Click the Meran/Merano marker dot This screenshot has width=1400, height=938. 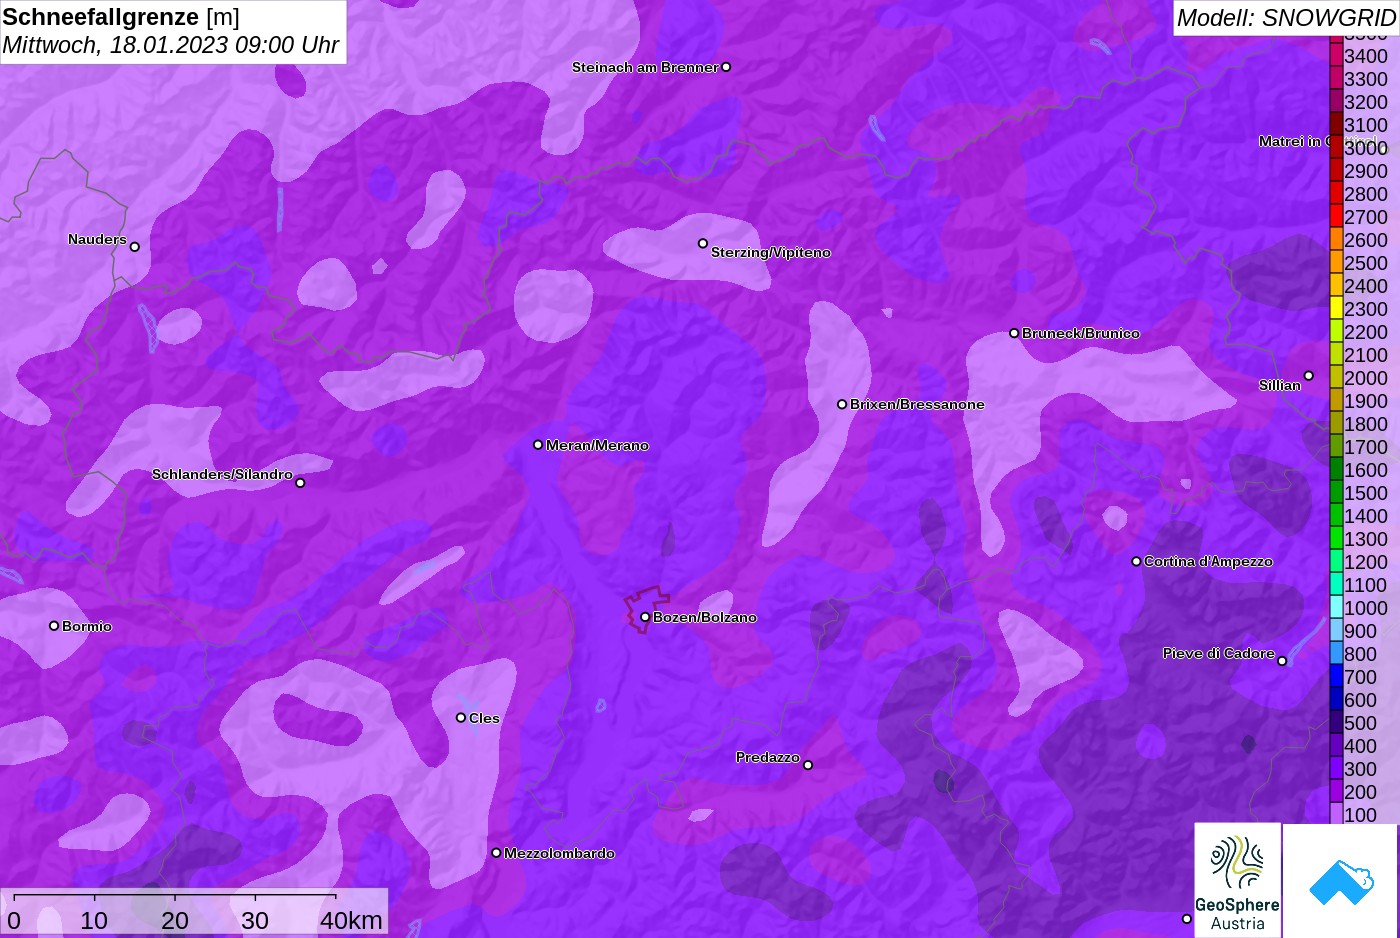[538, 445]
